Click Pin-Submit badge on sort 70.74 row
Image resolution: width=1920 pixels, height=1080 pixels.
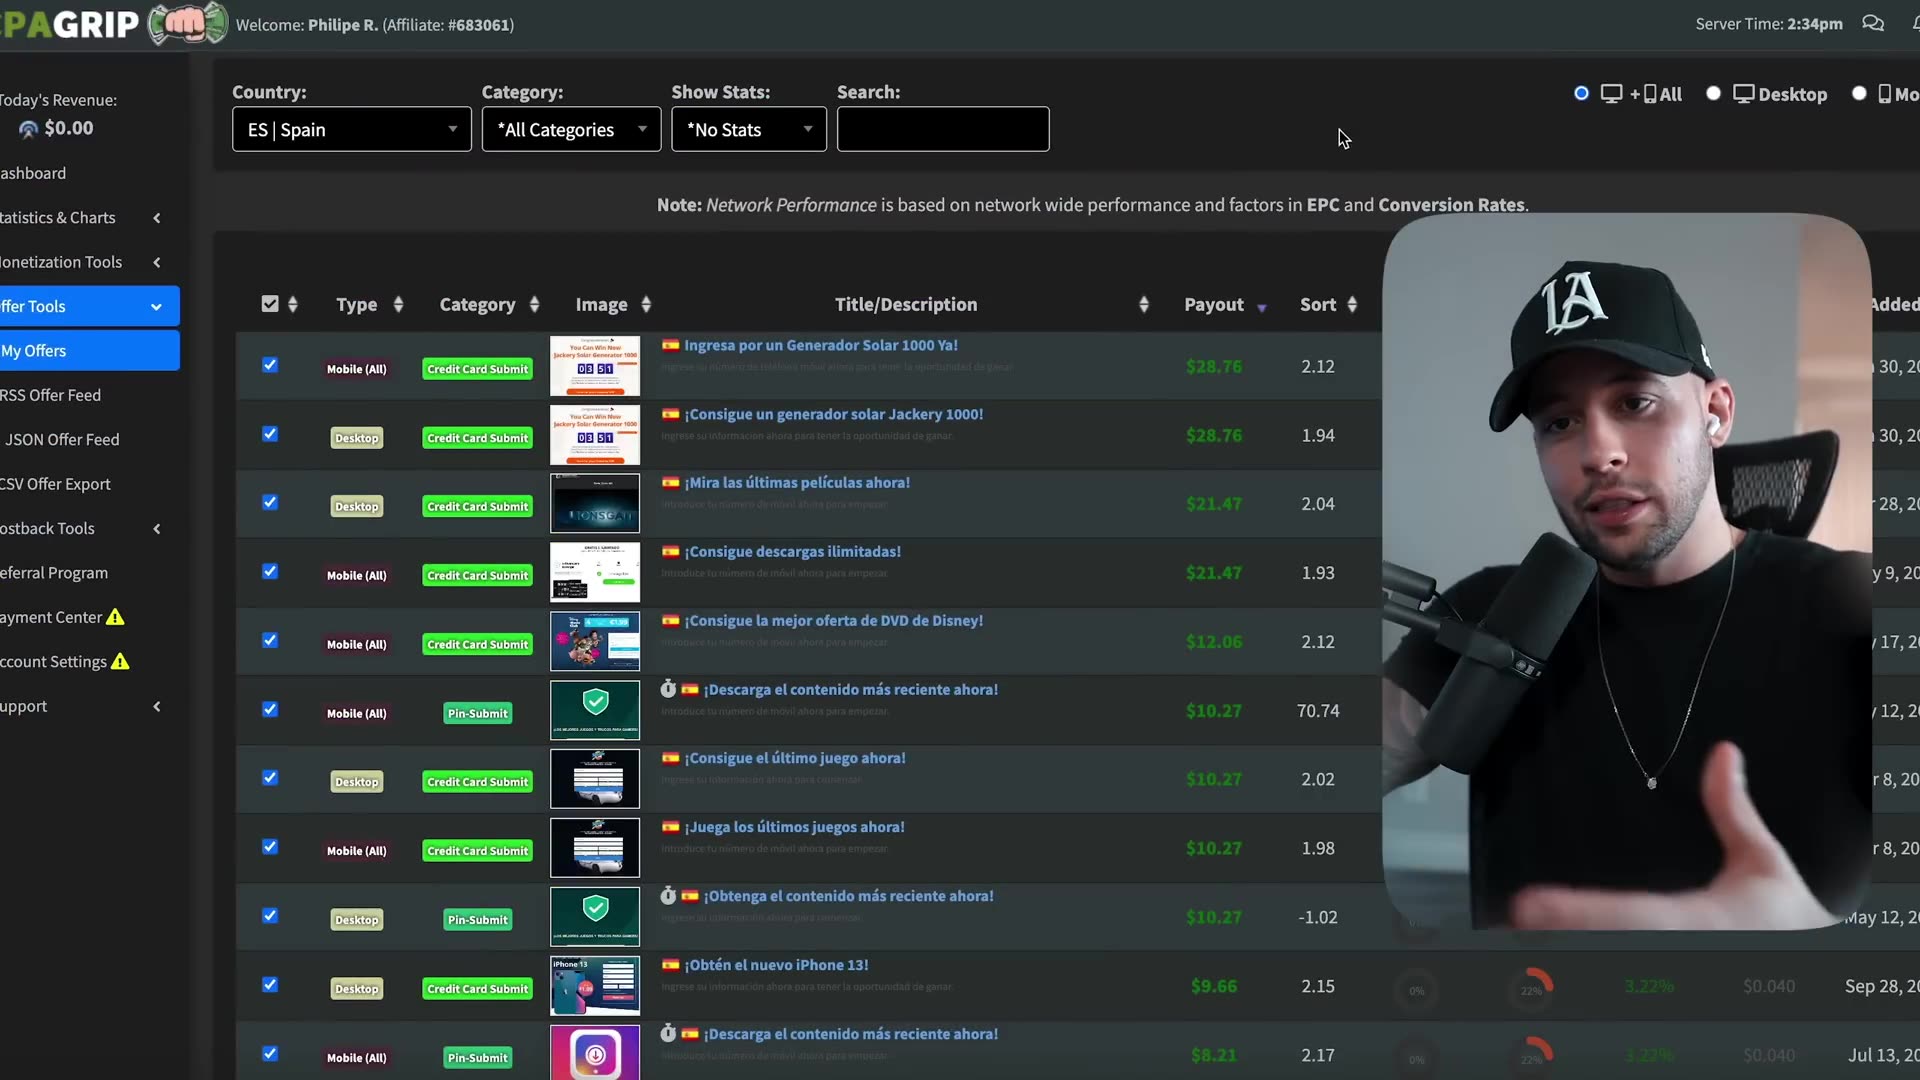coord(478,713)
